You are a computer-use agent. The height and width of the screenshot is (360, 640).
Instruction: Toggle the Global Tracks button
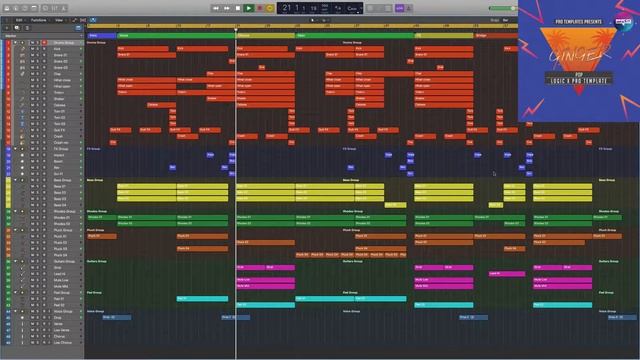tap(27, 28)
